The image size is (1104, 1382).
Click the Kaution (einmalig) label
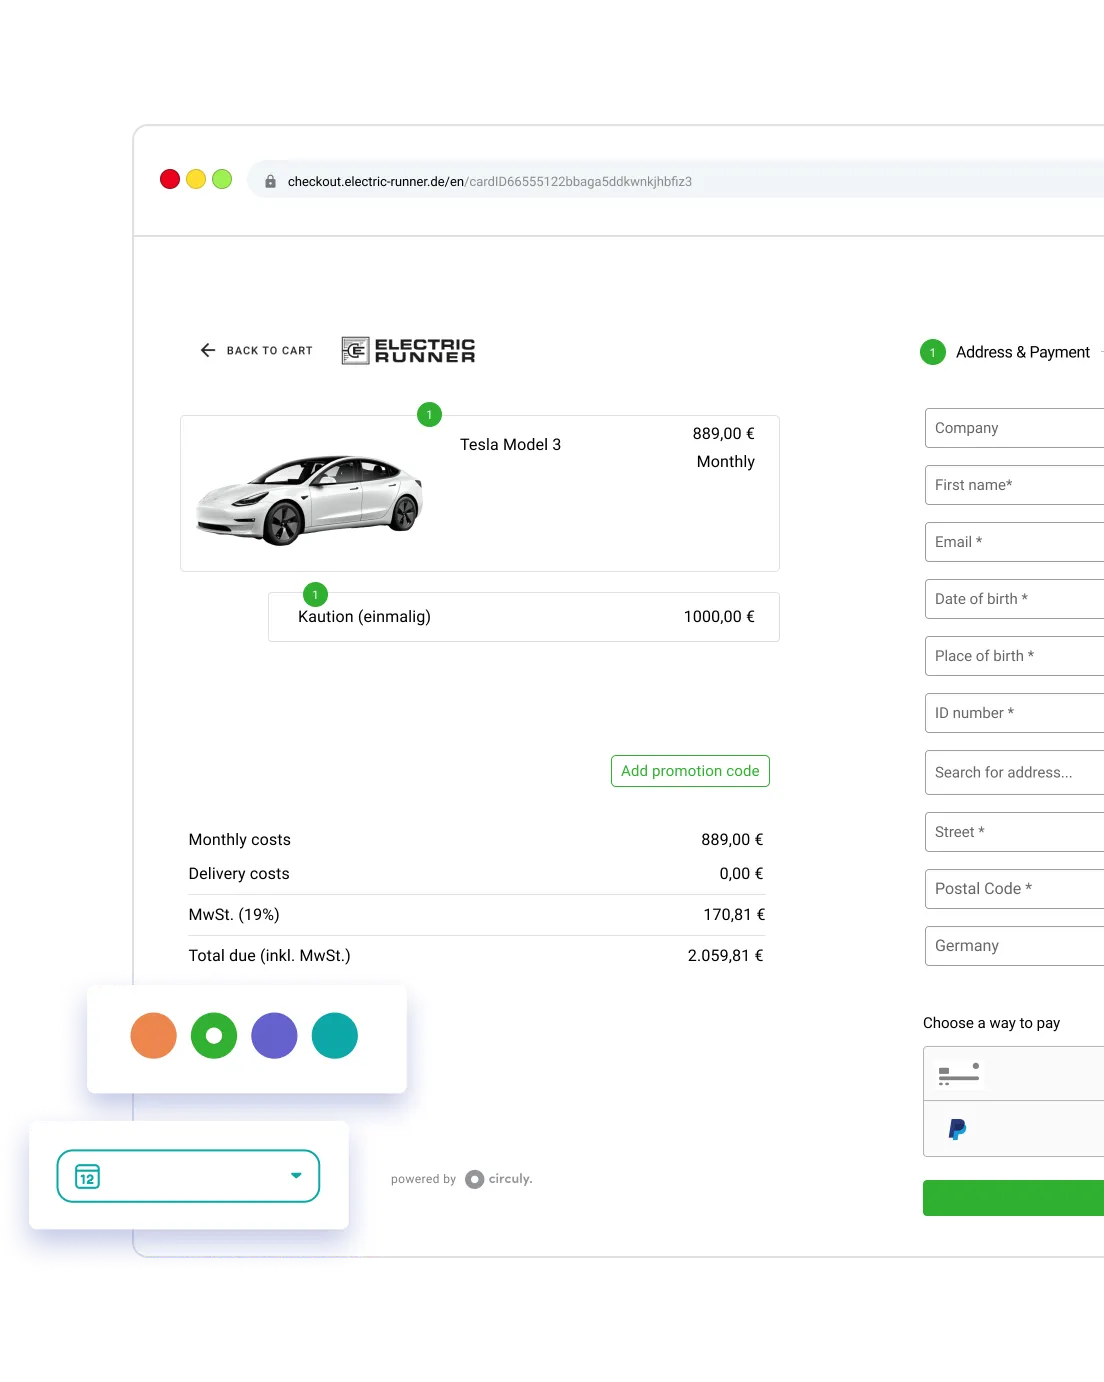[x=364, y=617]
